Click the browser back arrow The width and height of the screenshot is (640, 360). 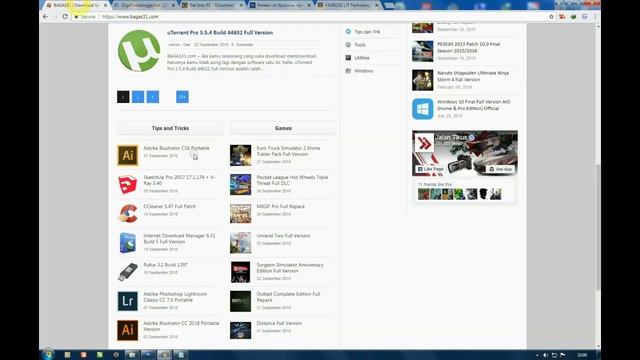pyautogui.click(x=45, y=17)
